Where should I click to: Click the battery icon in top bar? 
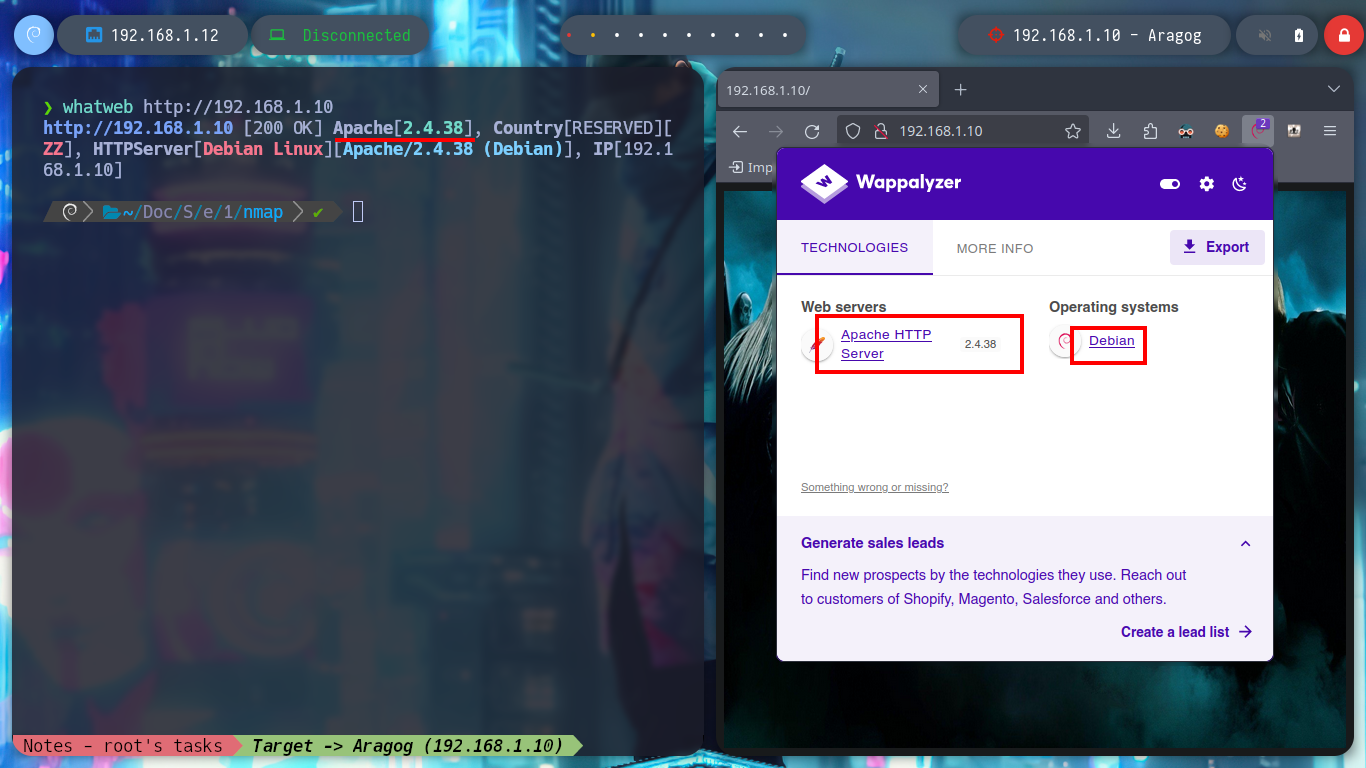[x=1298, y=35]
